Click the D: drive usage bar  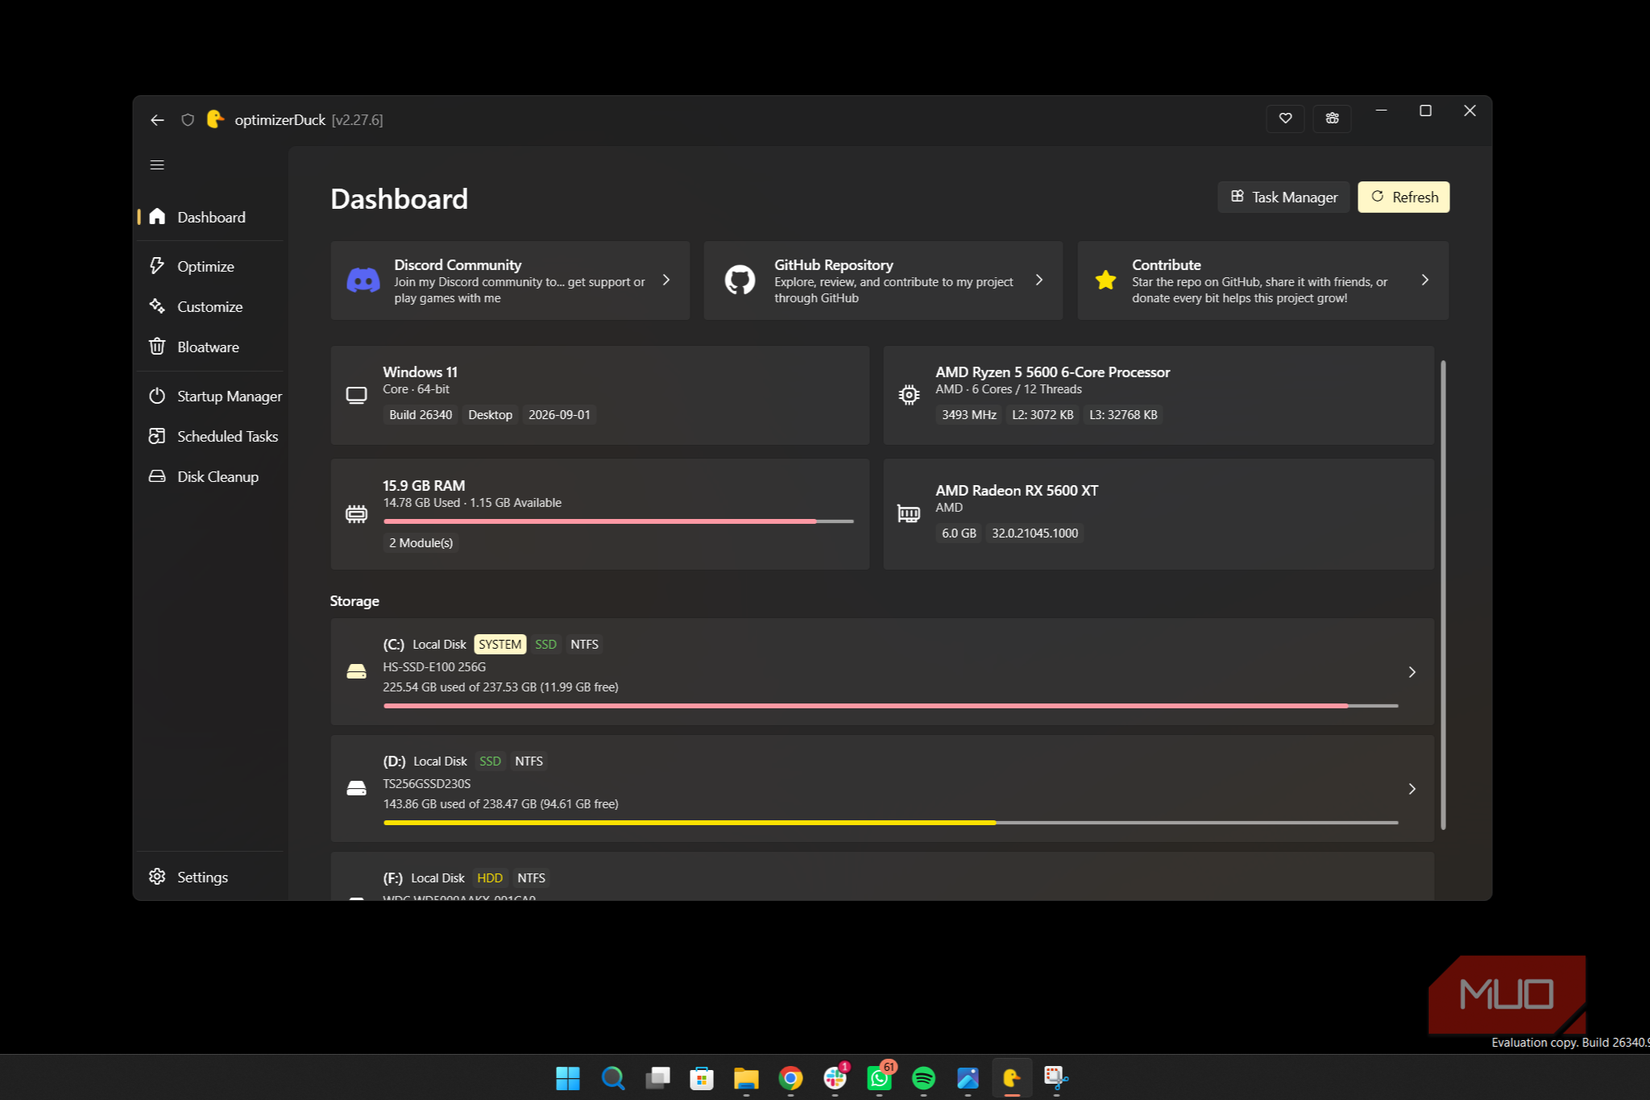(x=890, y=823)
